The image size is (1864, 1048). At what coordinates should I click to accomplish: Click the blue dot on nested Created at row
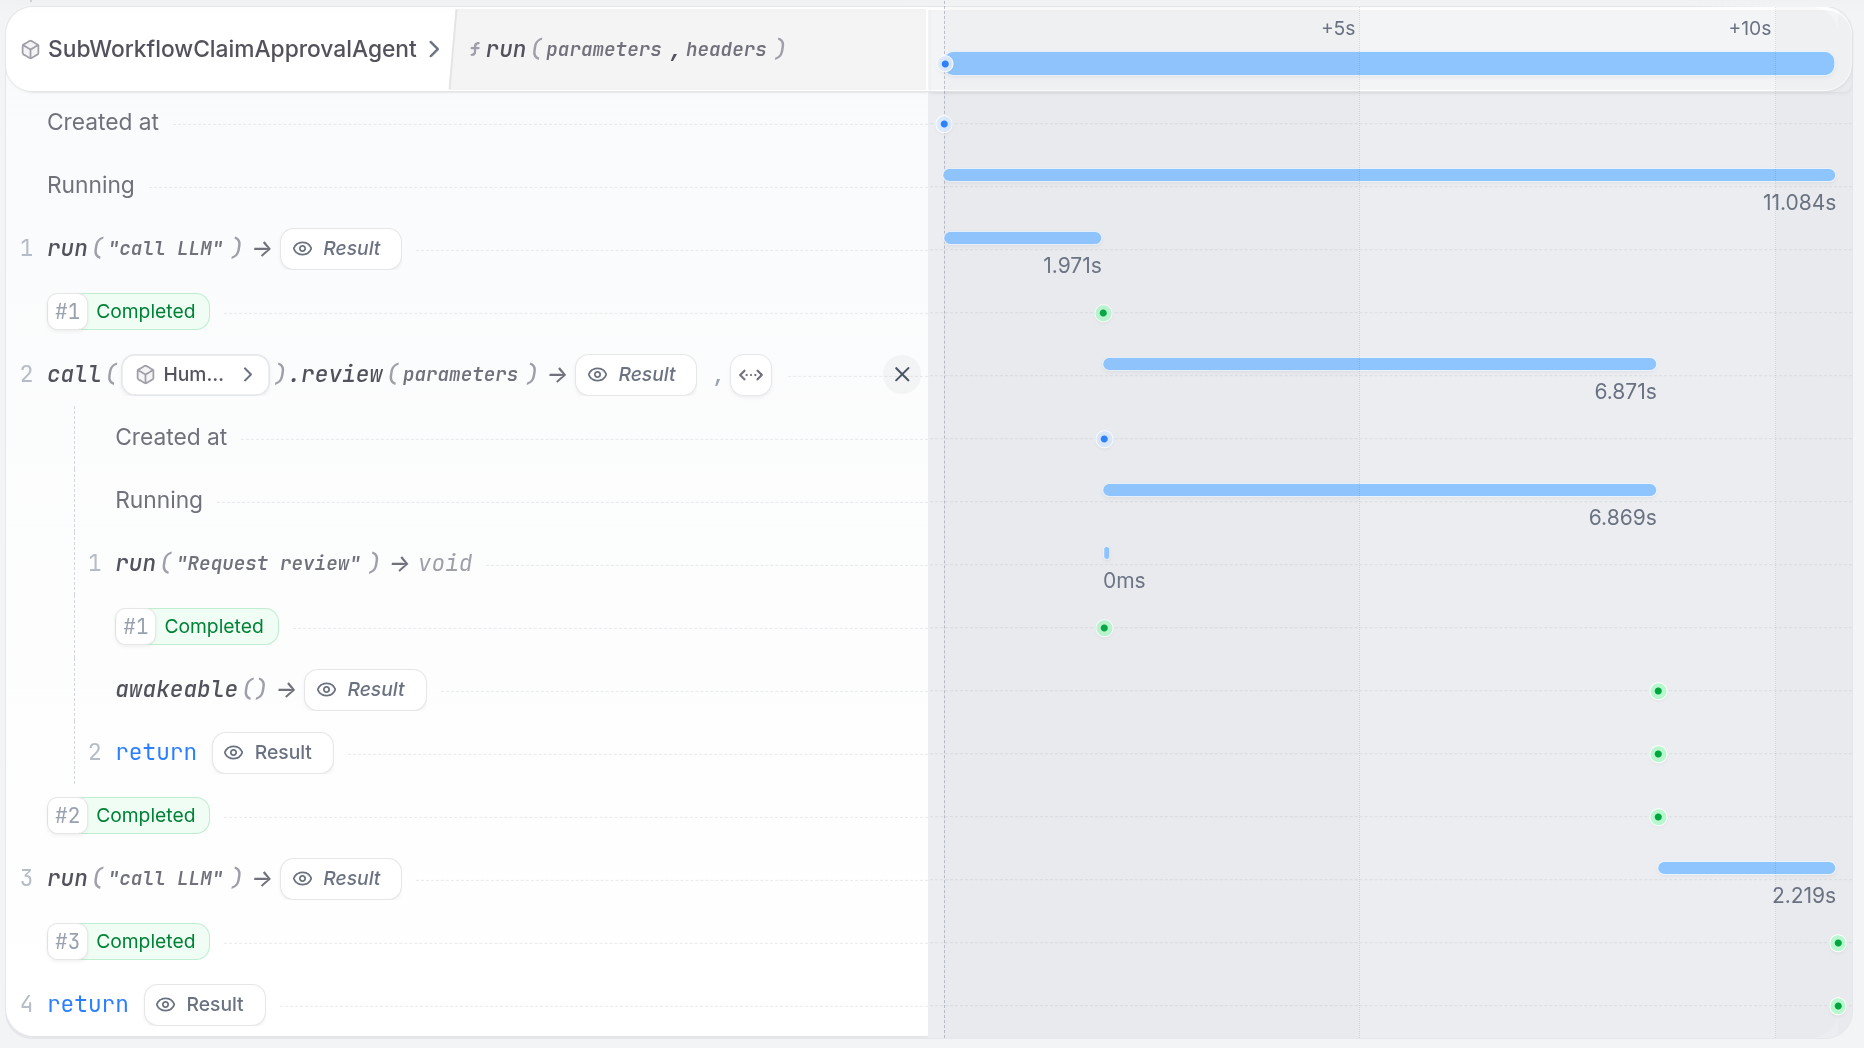1104,439
